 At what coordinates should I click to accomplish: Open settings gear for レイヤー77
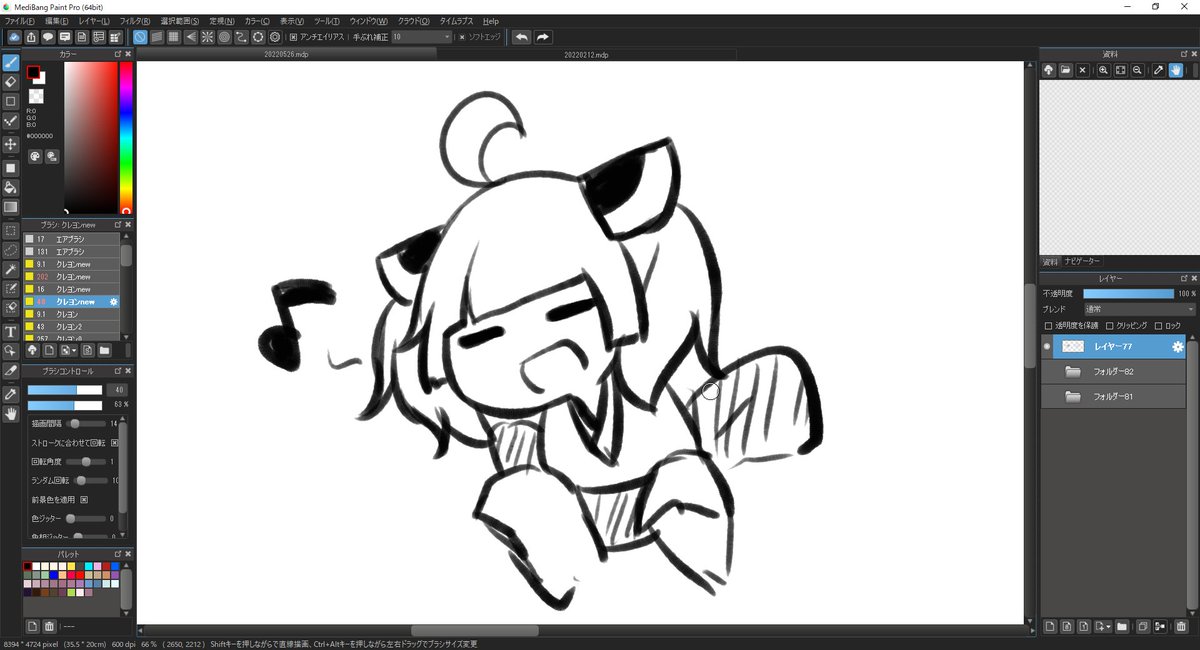pos(1177,346)
